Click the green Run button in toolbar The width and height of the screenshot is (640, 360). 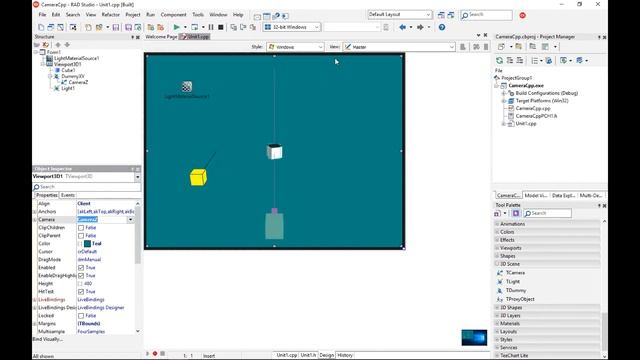pos(176,27)
